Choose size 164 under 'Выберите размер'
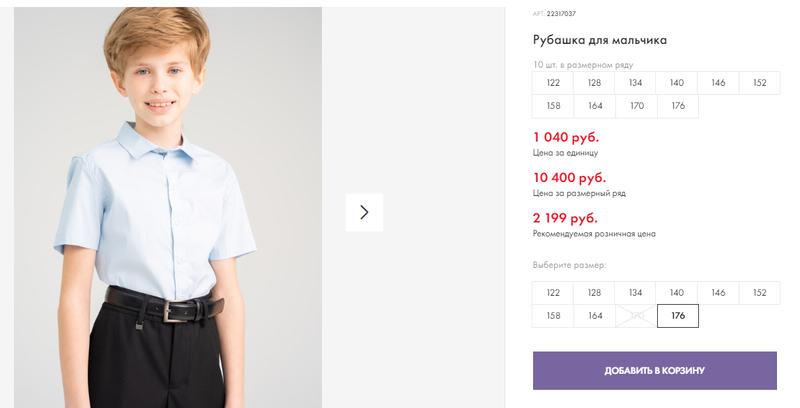The image size is (800, 408). click(594, 316)
